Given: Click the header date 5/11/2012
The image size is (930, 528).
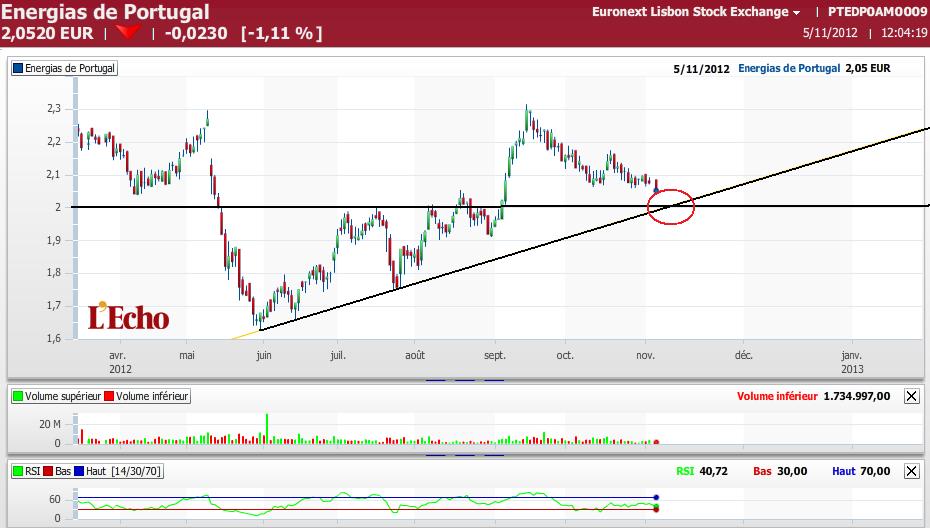Looking at the screenshot, I should click(830, 33).
